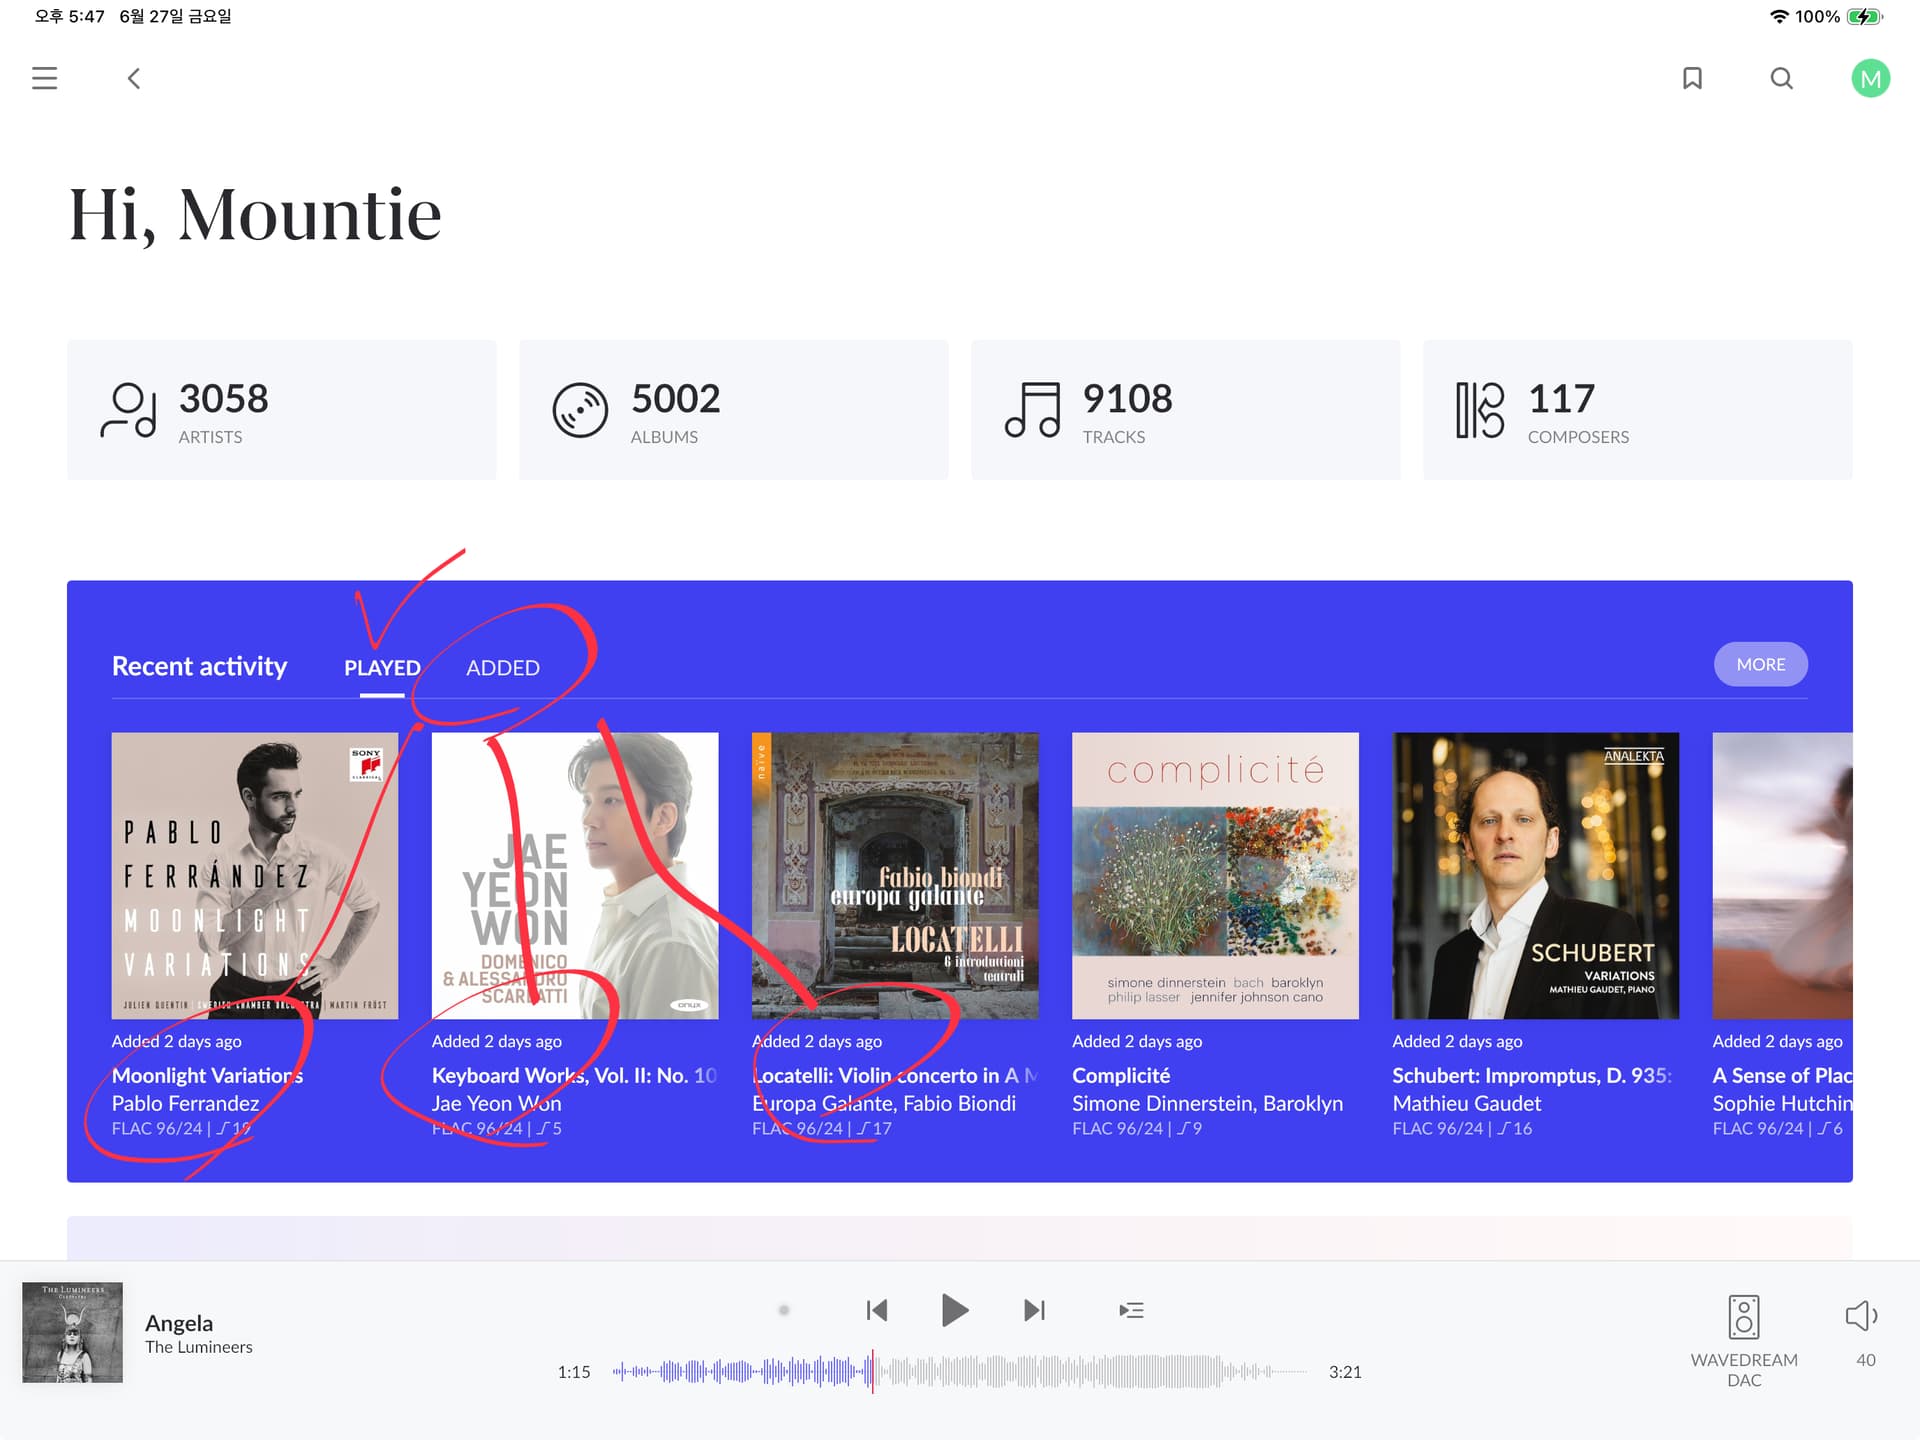Screen dimensions: 1920x1440
Task: Open the Jae Yeon Won album cover
Action: (x=575, y=876)
